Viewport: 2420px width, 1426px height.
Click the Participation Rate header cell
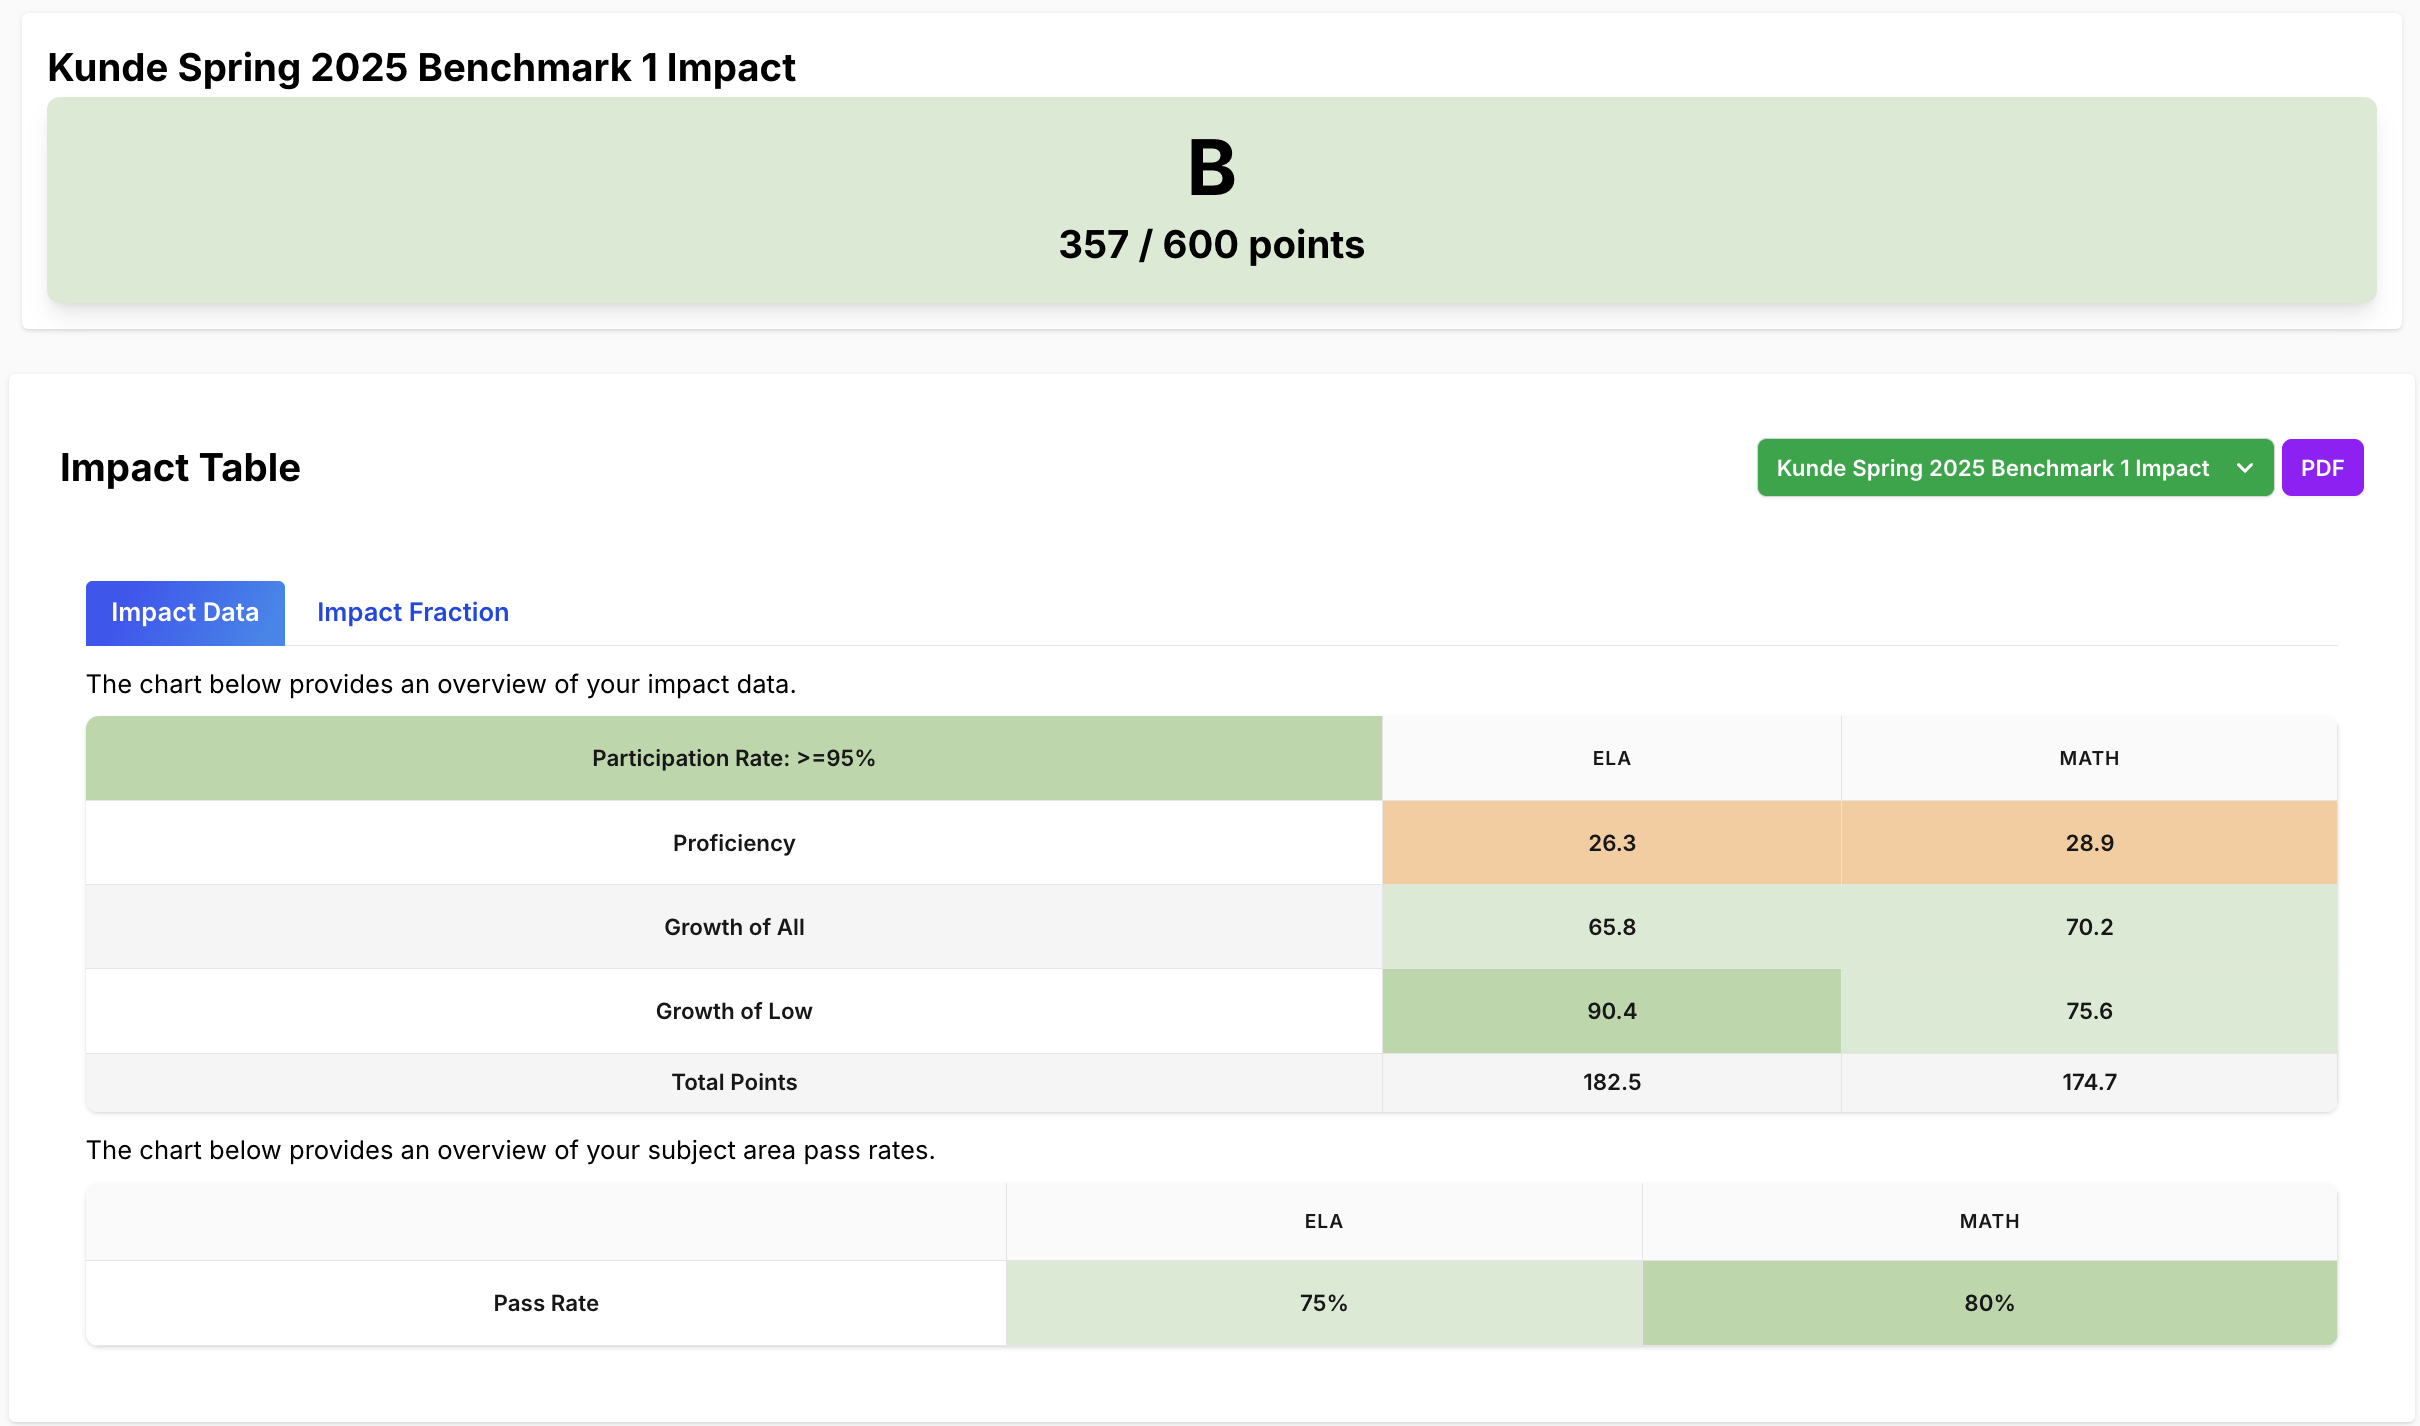(x=733, y=758)
